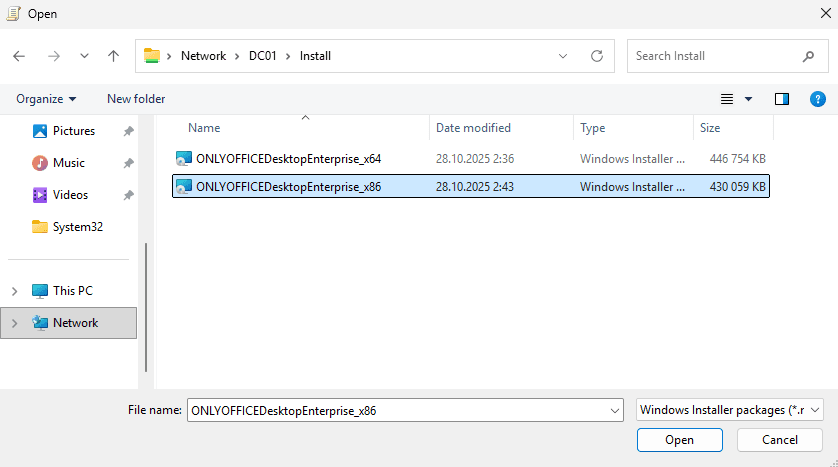This screenshot has width=838, height=467.
Task: Expand the chevron before Network breadcrumb
Action: click(x=169, y=56)
